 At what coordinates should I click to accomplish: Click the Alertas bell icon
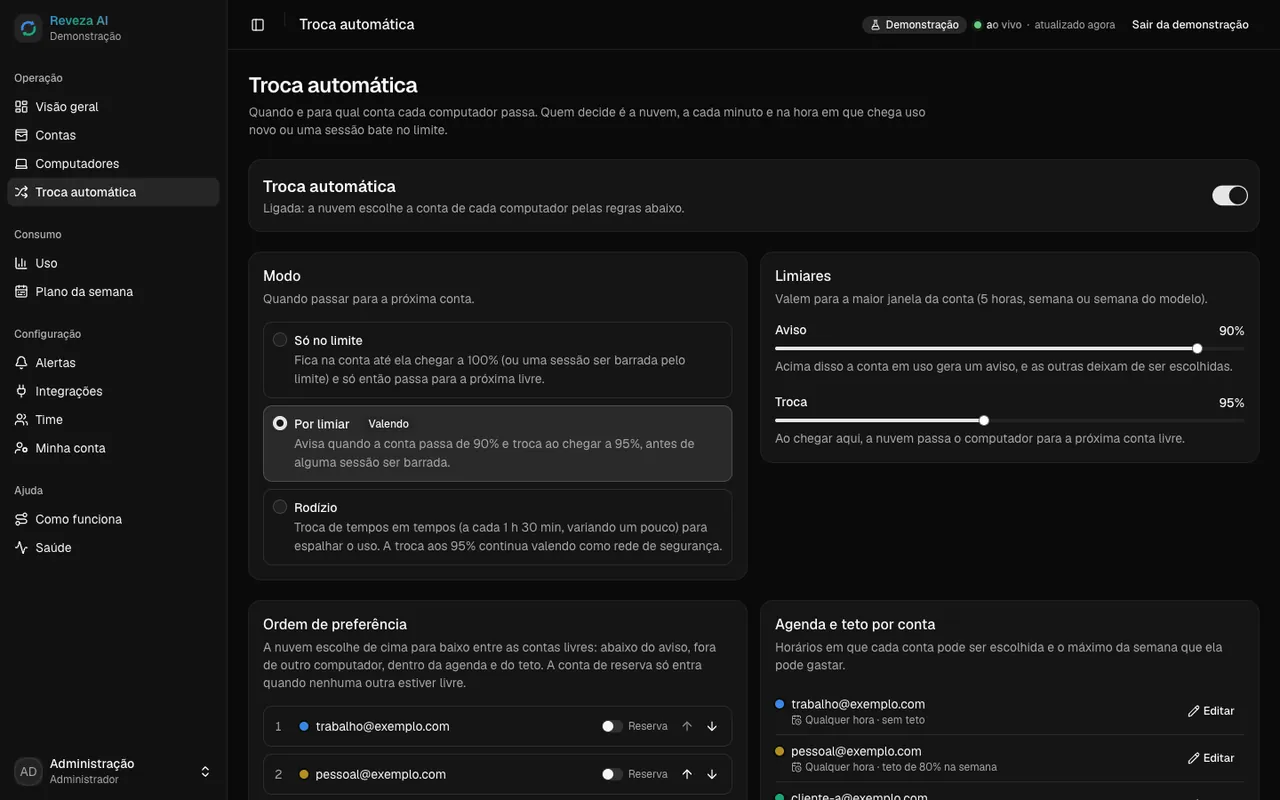tap(21, 363)
